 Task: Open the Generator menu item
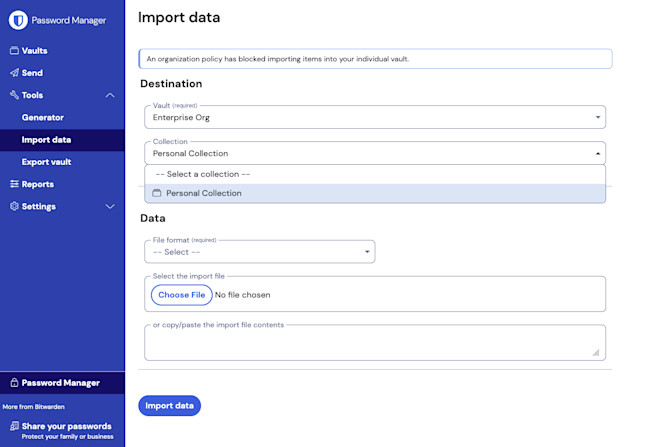[x=43, y=117]
